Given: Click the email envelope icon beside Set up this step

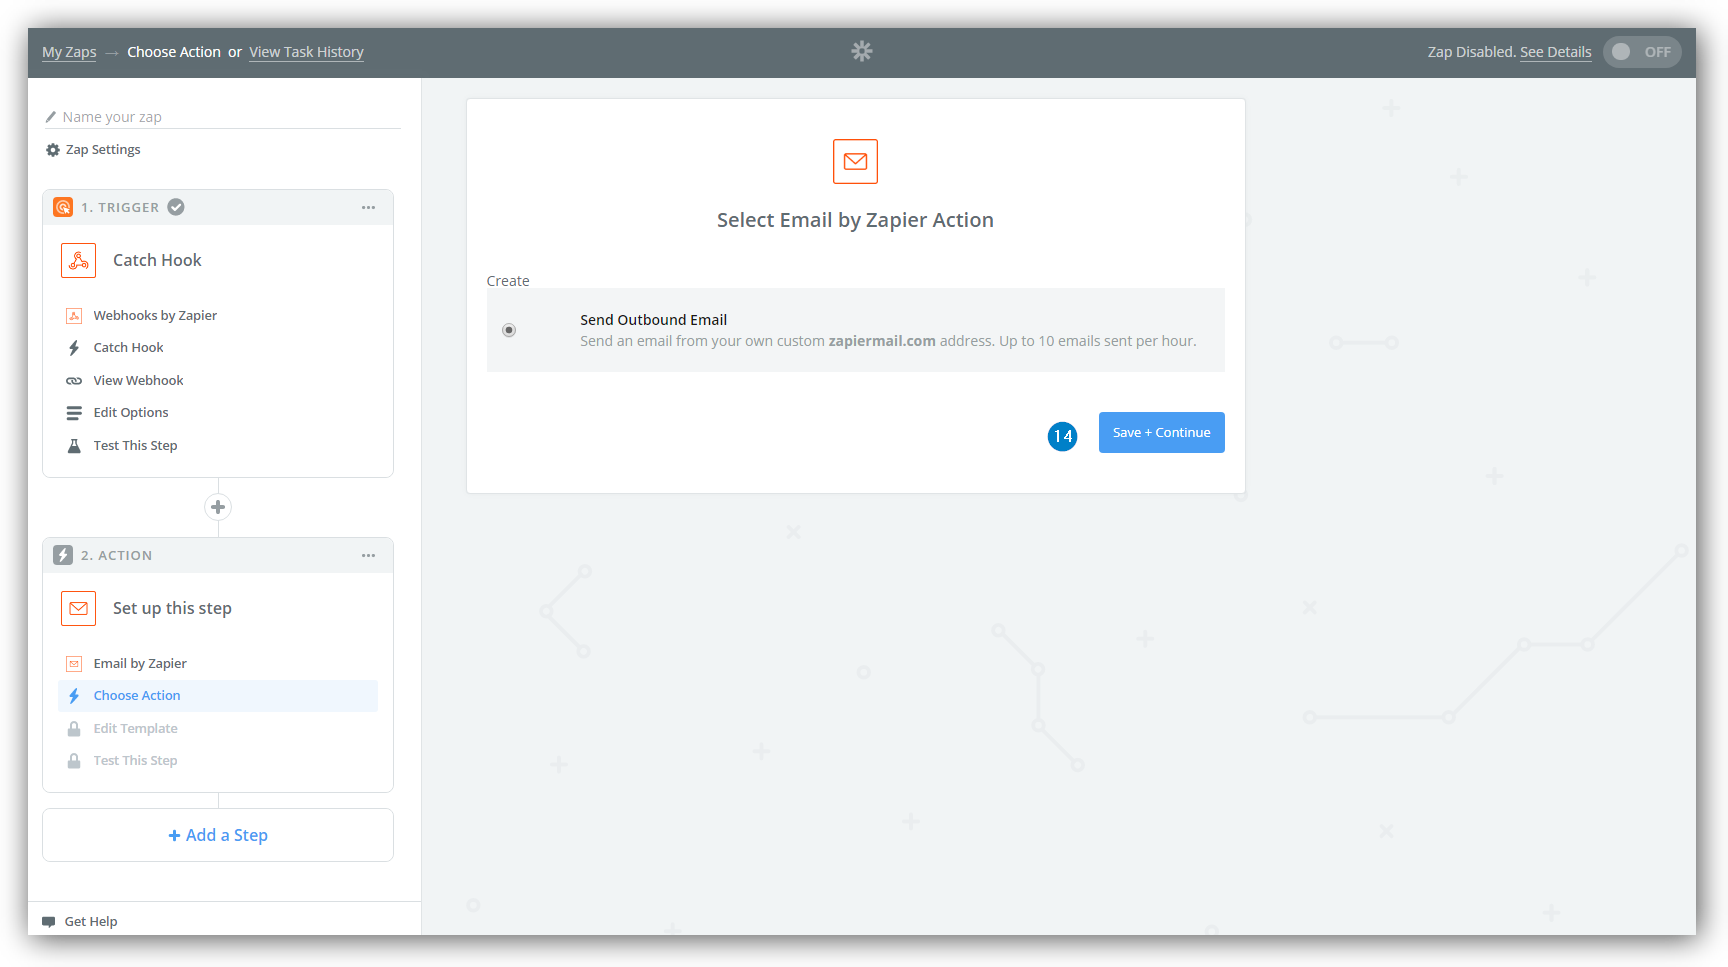Looking at the screenshot, I should pyautogui.click(x=78, y=608).
